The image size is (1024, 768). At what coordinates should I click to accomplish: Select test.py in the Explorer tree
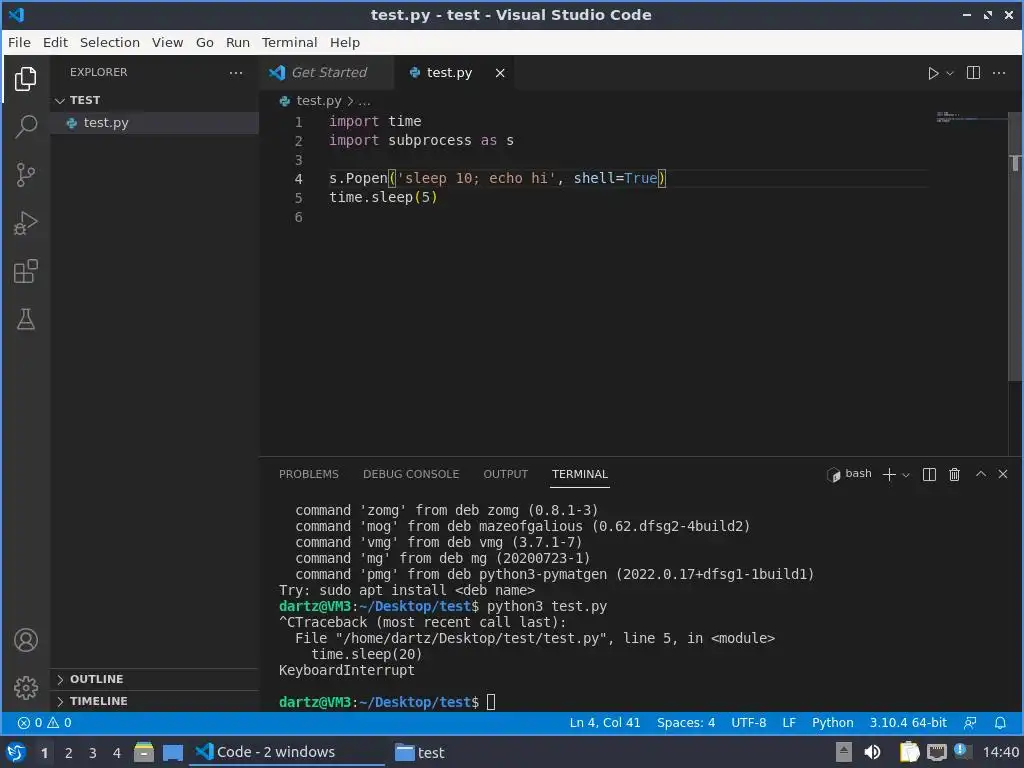point(155,123)
